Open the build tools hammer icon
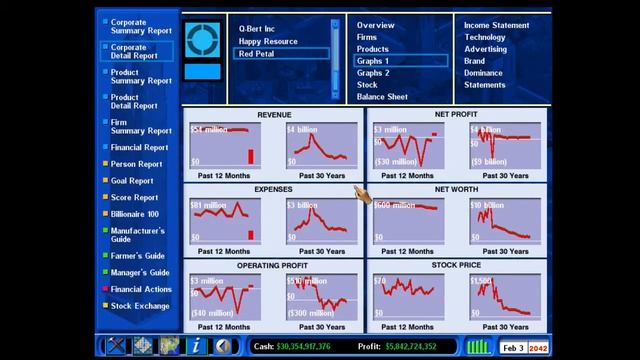The width and height of the screenshot is (640, 360). [116, 346]
